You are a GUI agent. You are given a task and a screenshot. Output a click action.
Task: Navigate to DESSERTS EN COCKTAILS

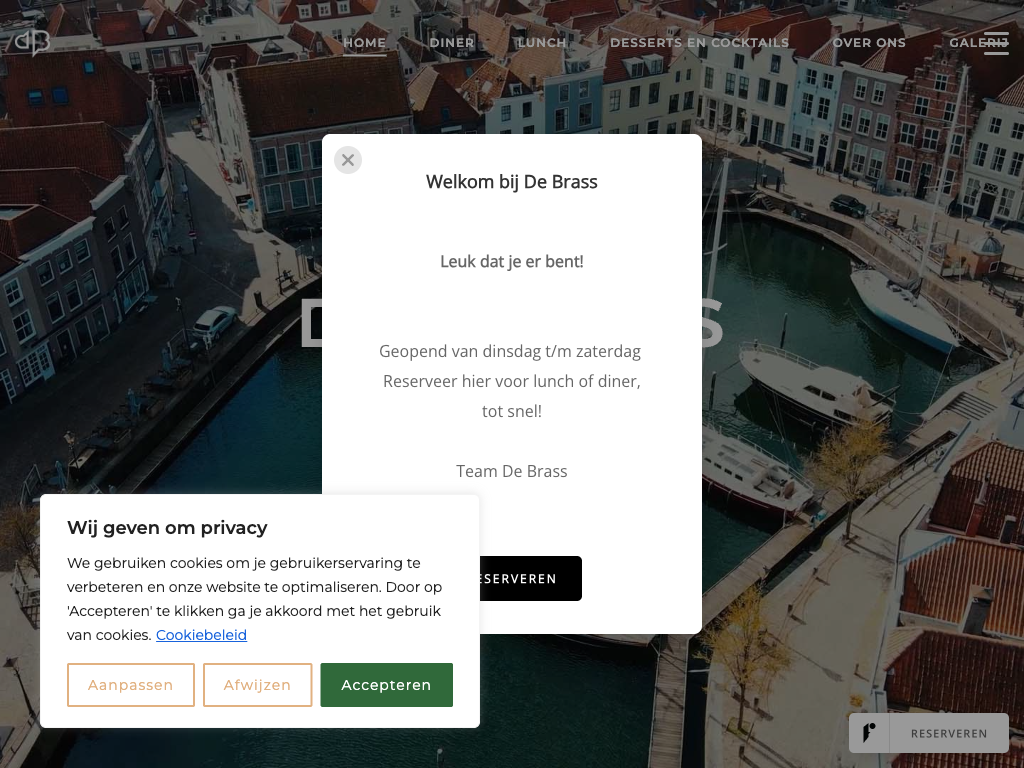point(699,43)
